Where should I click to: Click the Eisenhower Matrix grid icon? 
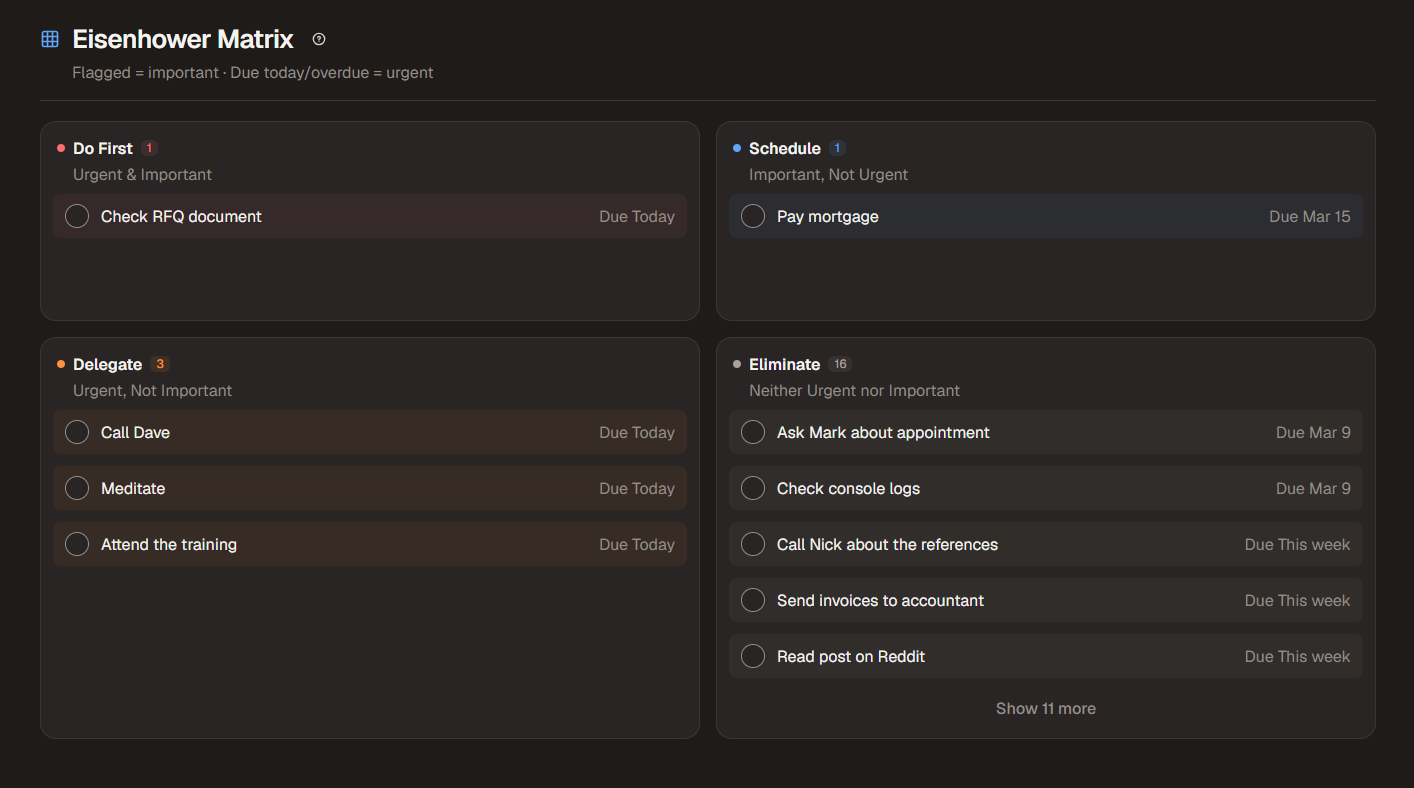50,39
